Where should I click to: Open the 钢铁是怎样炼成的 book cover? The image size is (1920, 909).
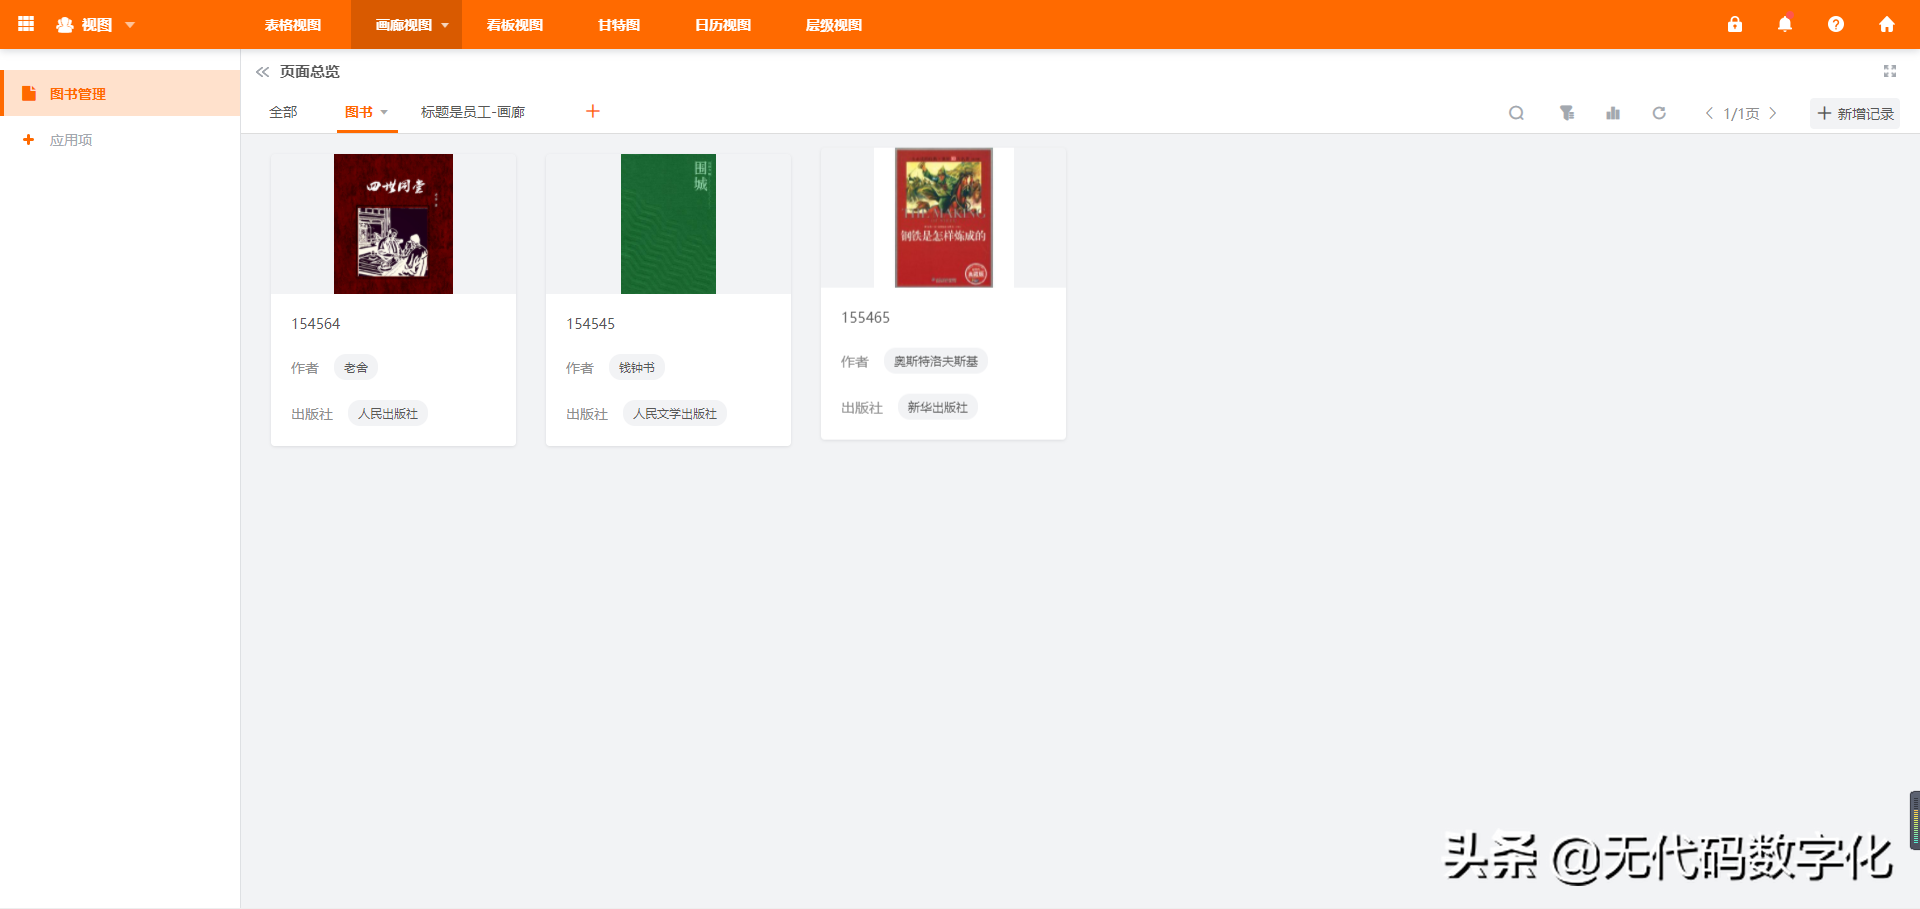pyautogui.click(x=944, y=218)
